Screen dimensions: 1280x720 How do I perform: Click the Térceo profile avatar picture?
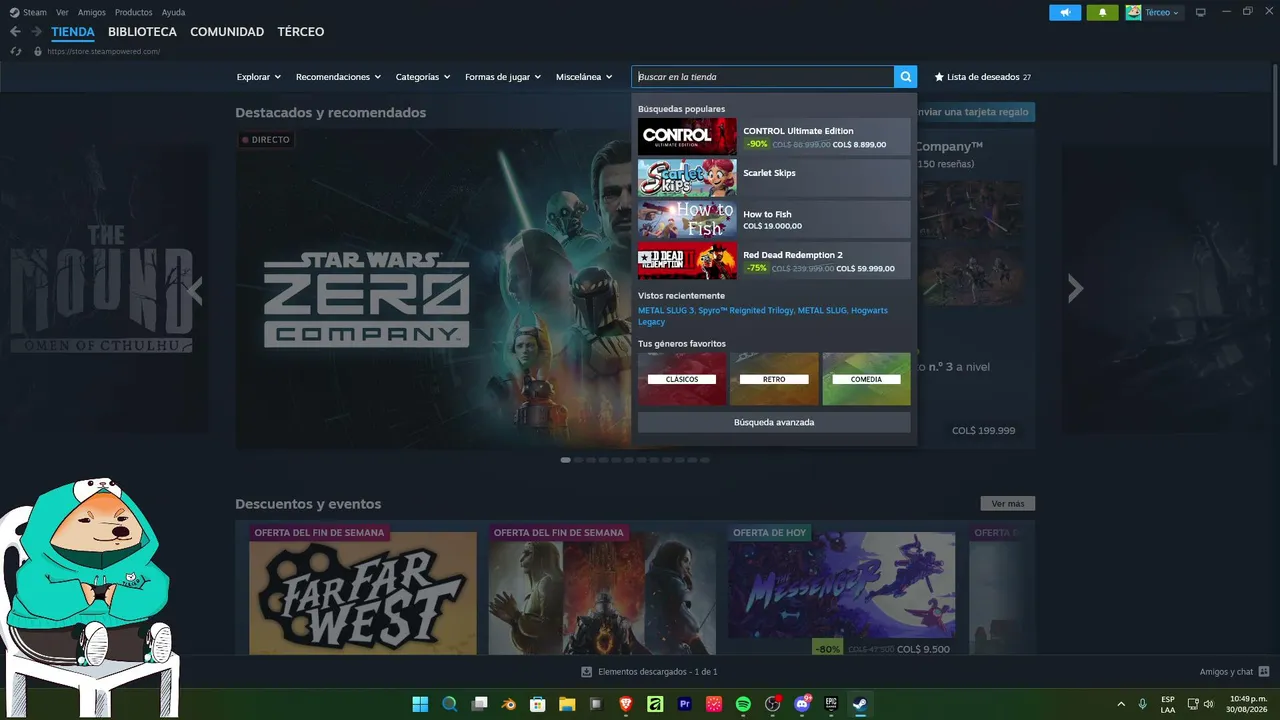pos(1133,12)
